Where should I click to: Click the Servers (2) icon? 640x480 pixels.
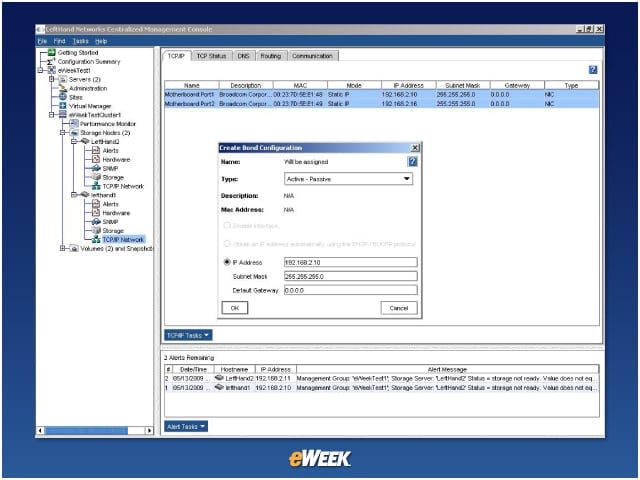coord(63,79)
